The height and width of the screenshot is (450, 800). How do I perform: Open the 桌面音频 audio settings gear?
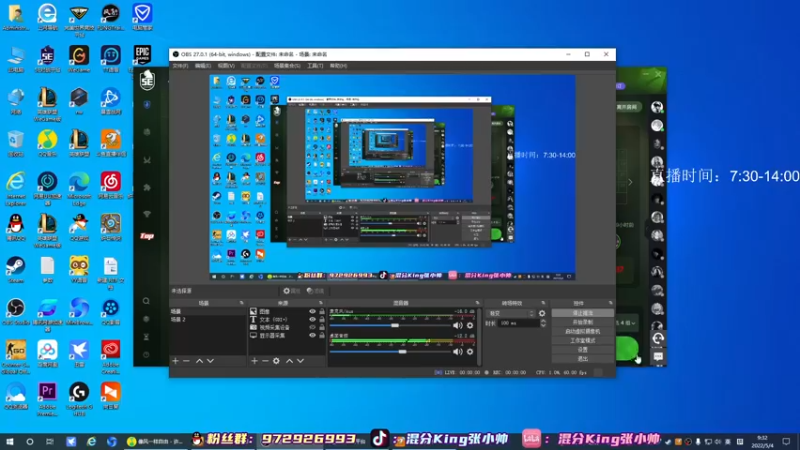[470, 352]
